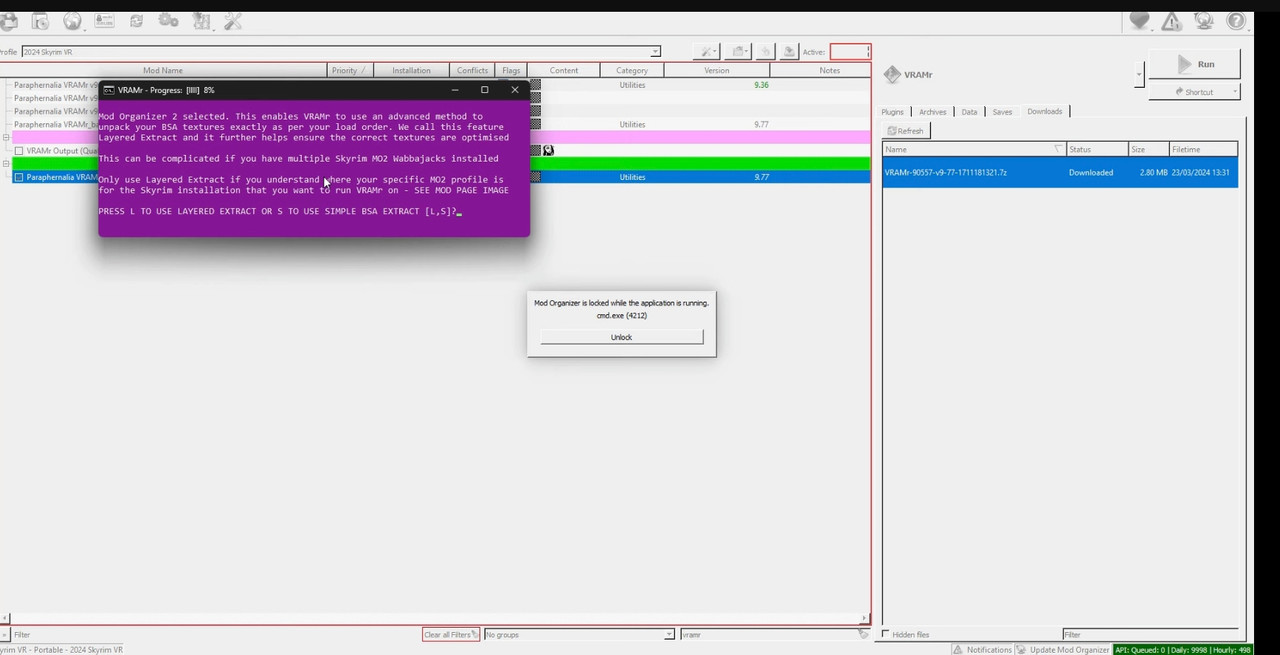Viewport: 1280px width, 655px height.
Task: Sort by the Mod Name column header
Action: pyautogui.click(x=163, y=70)
